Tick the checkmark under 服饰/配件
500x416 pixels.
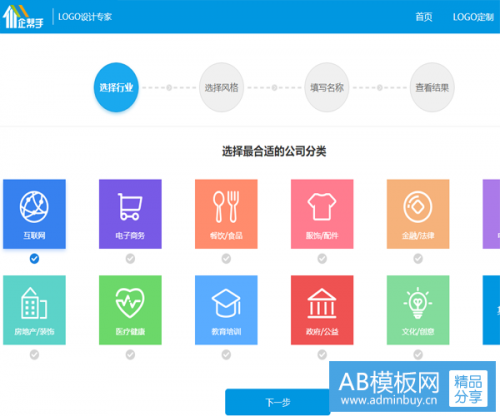click(x=322, y=258)
